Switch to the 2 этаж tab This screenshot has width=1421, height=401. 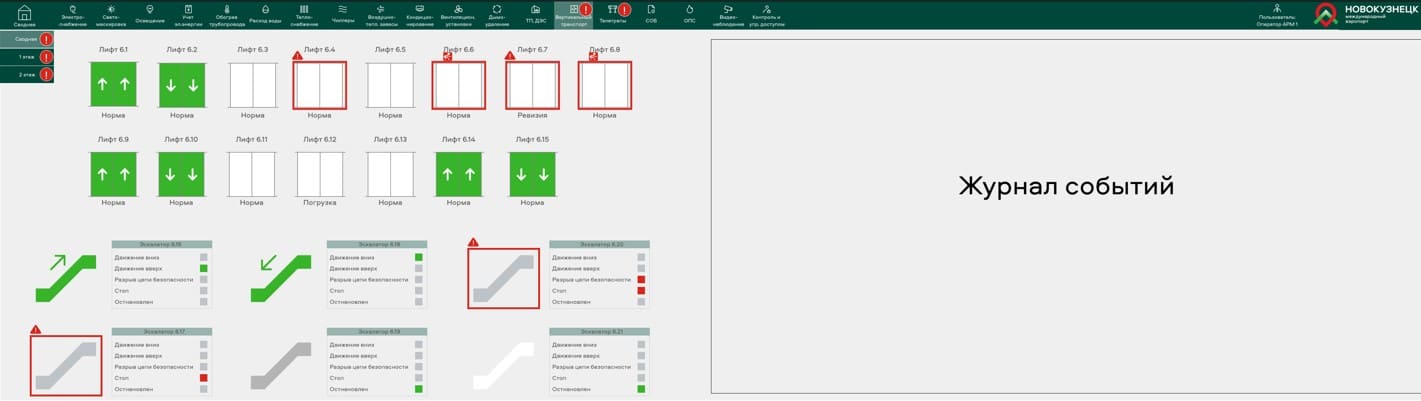[27, 74]
